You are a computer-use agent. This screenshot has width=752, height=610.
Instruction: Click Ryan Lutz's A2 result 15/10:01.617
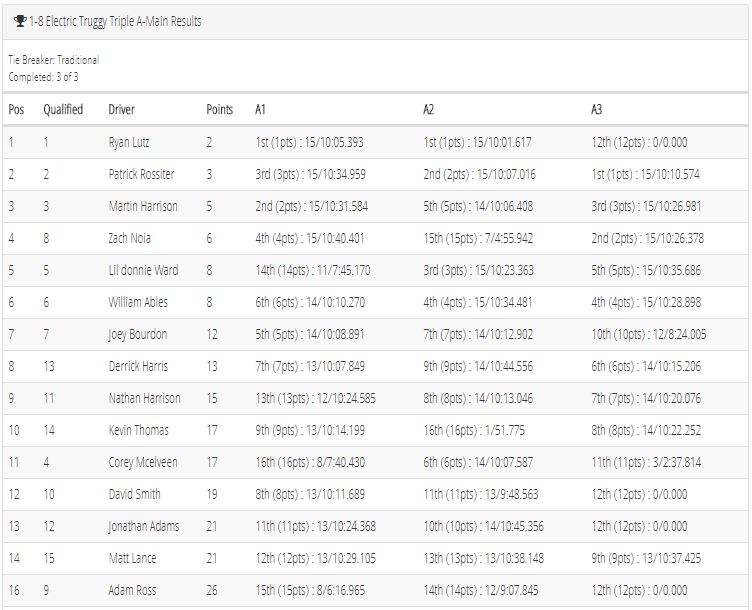pos(502,142)
